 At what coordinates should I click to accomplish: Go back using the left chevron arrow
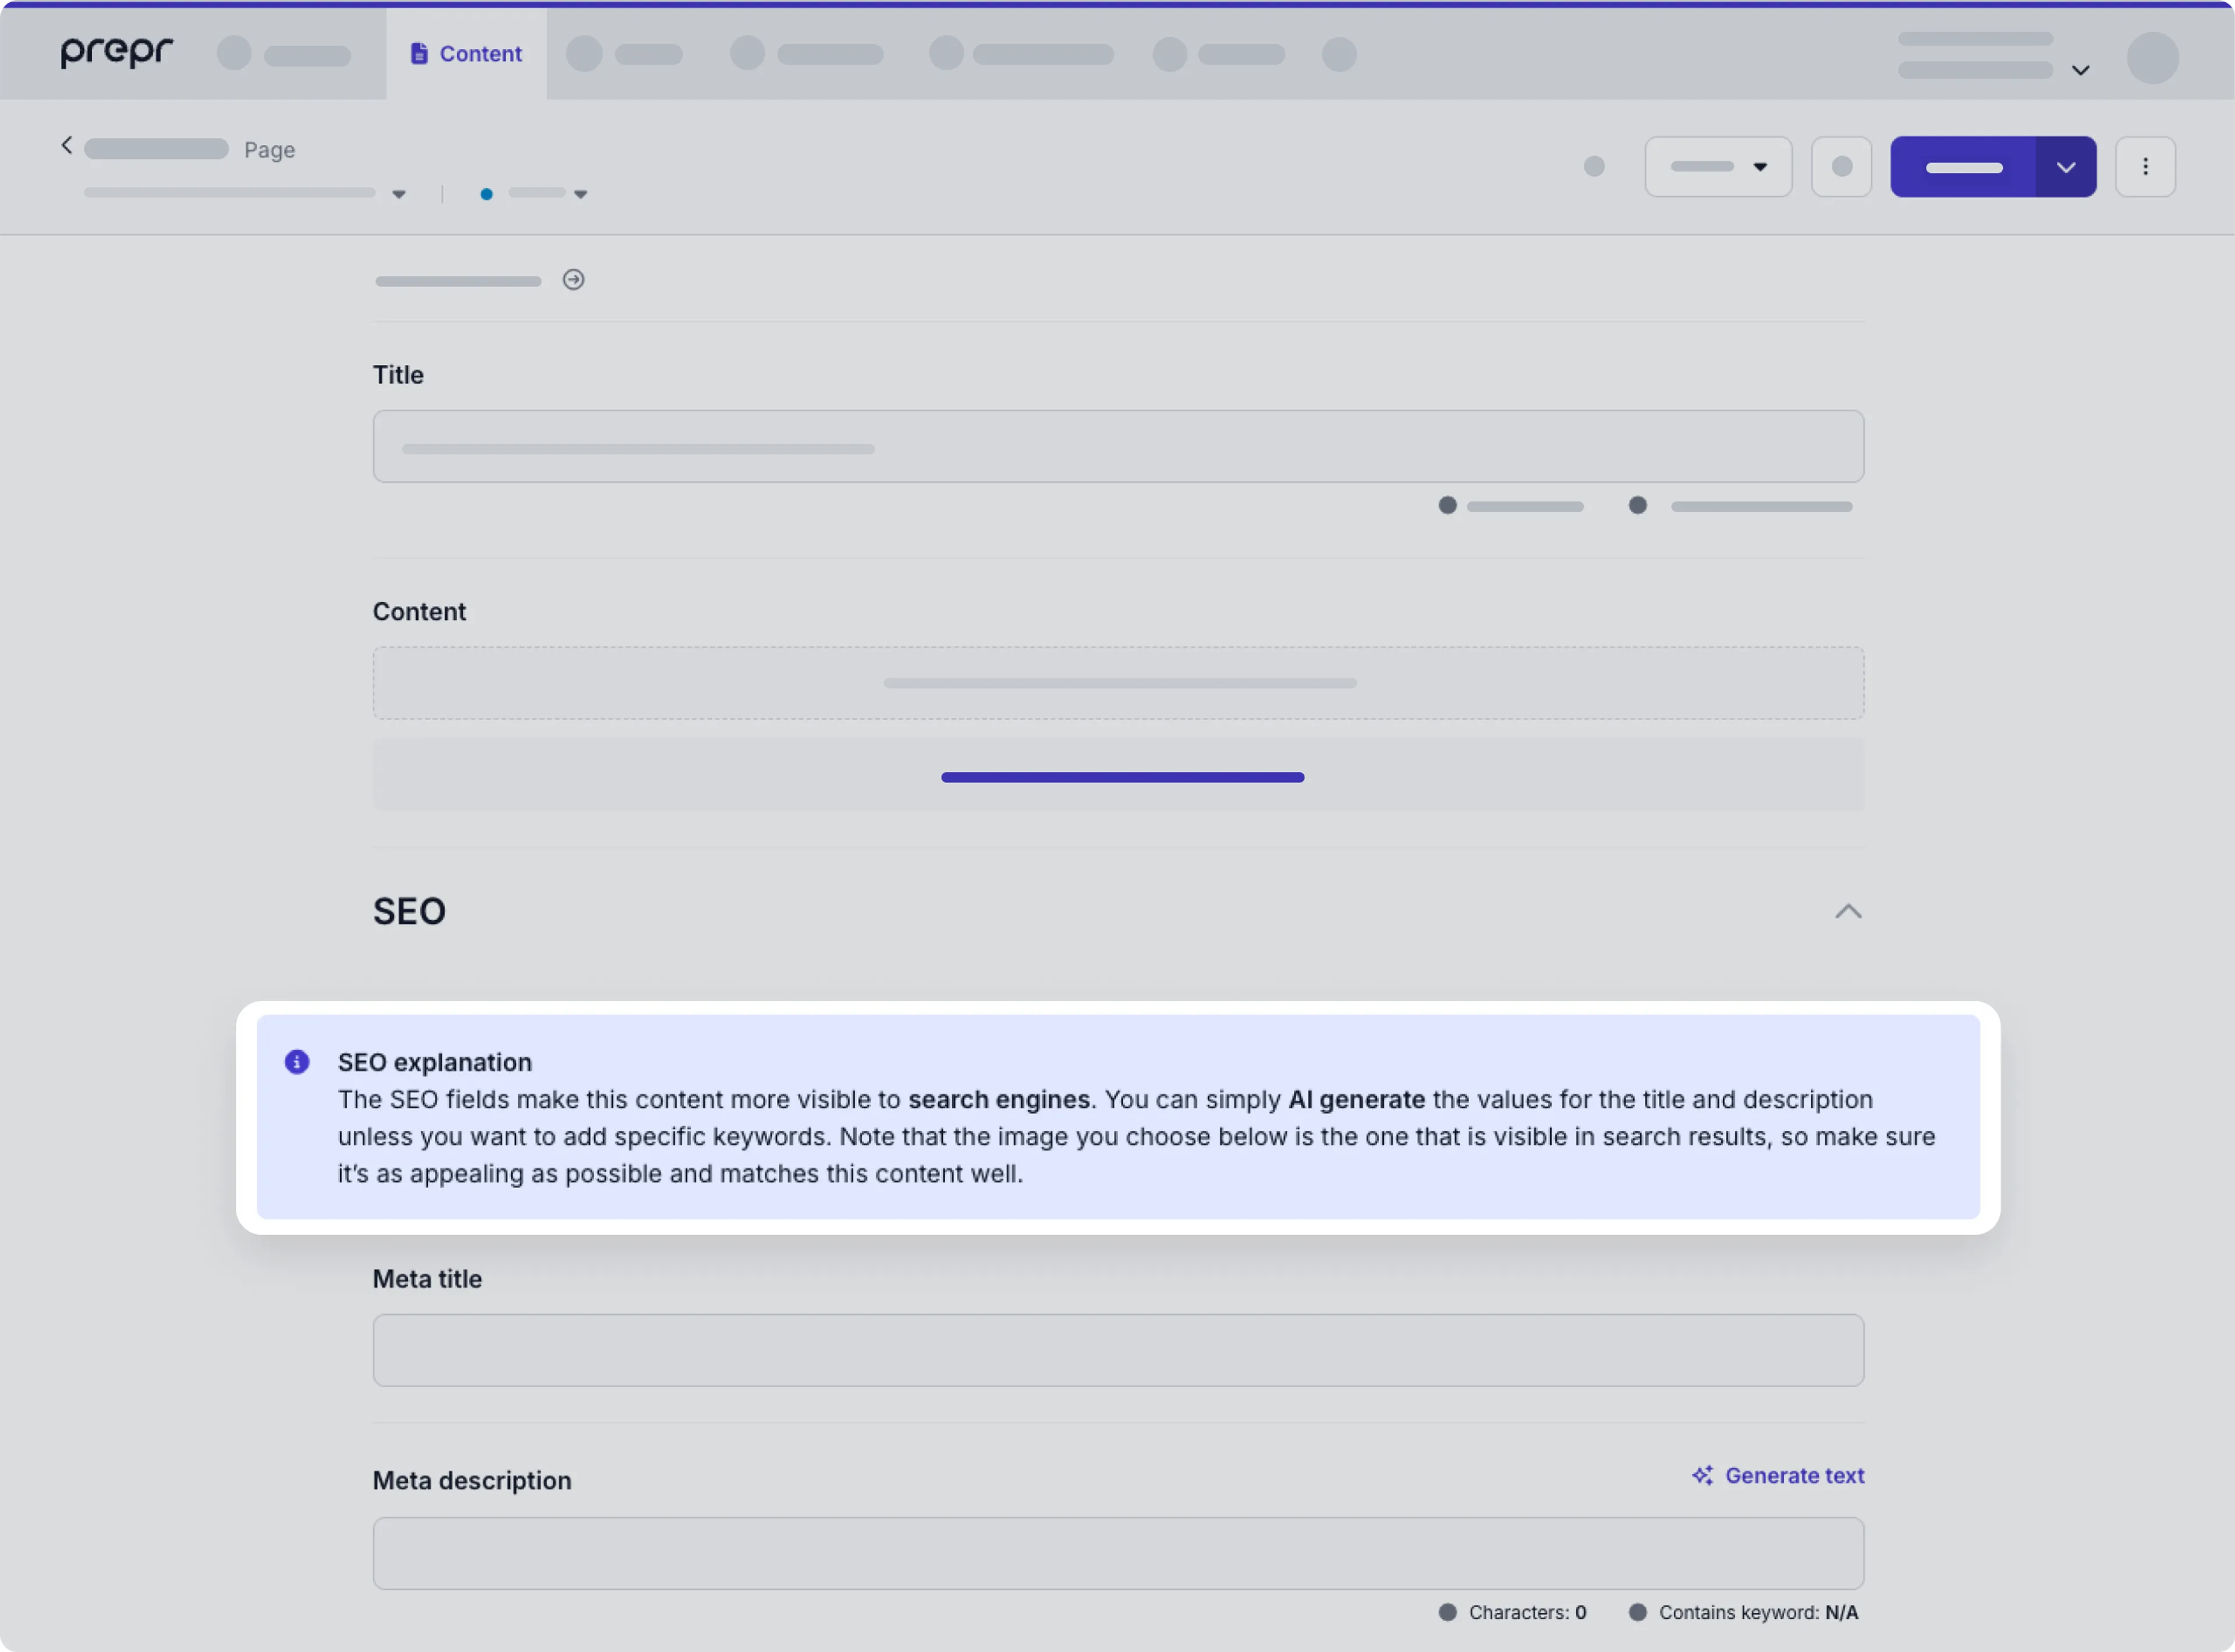point(66,146)
